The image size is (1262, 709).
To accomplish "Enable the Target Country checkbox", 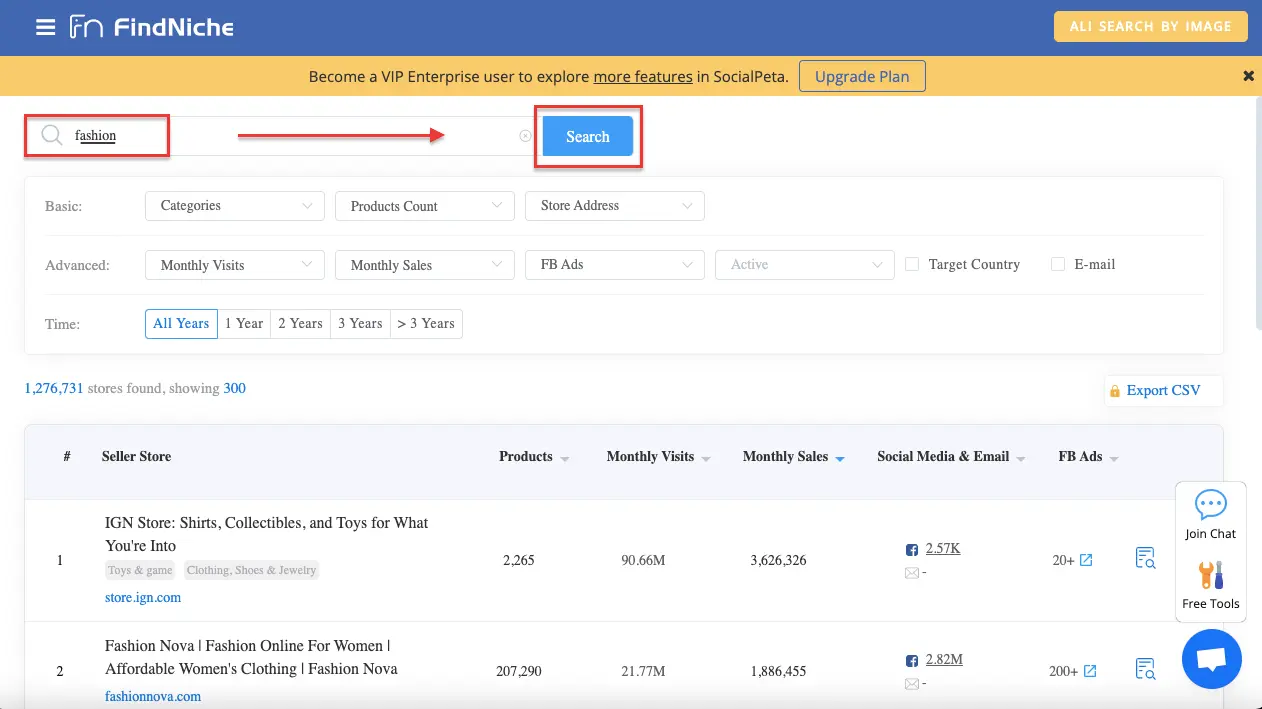I will [x=911, y=263].
